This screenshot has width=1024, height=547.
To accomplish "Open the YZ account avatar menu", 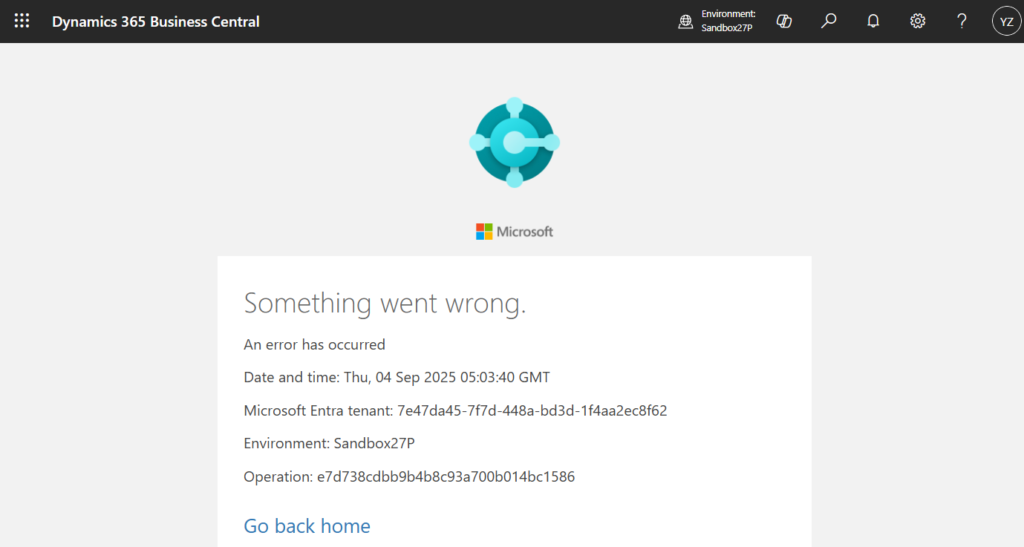I will click(x=1006, y=21).
